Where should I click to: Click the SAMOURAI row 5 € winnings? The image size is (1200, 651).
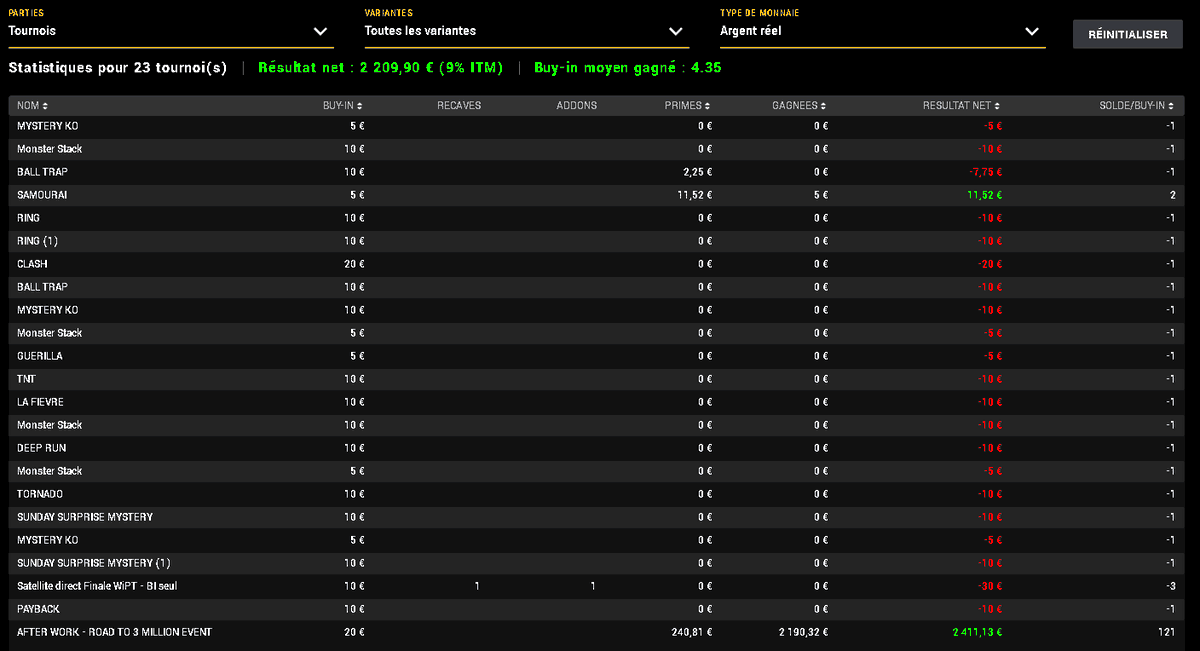[820, 195]
